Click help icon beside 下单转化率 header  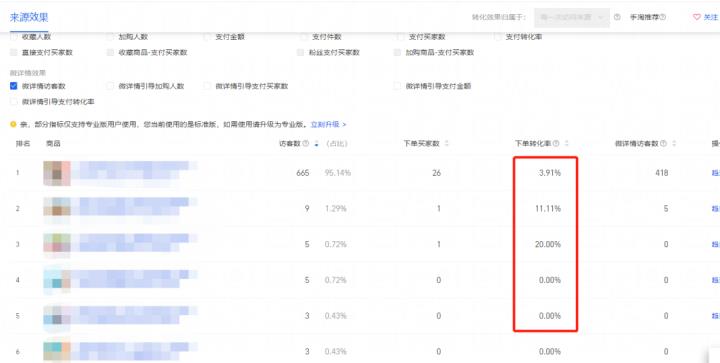tap(556, 144)
